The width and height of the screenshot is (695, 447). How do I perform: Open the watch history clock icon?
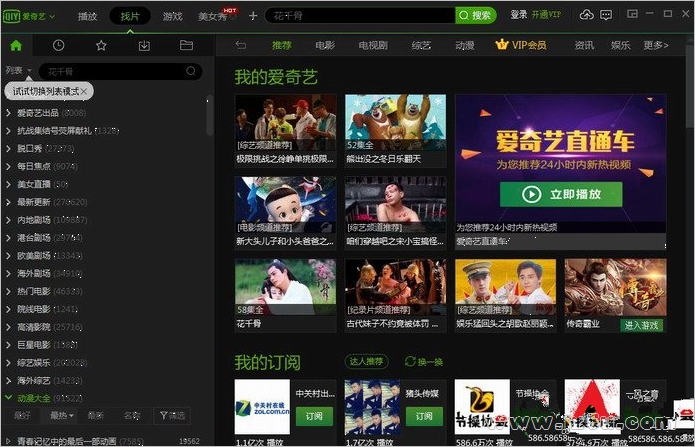click(59, 45)
